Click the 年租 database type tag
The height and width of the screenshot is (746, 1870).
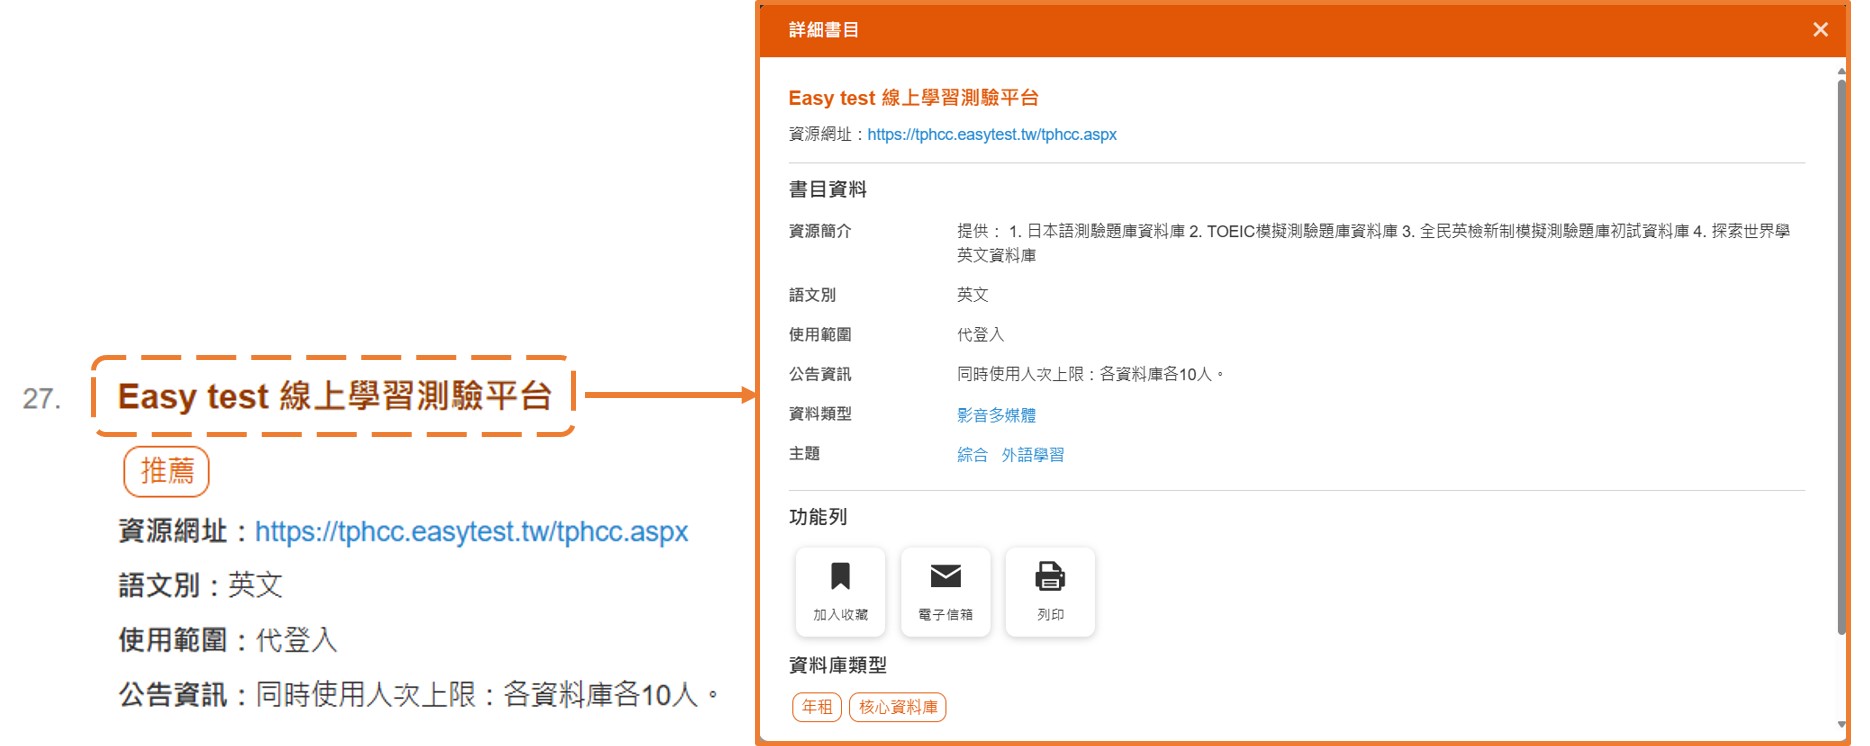coord(817,707)
